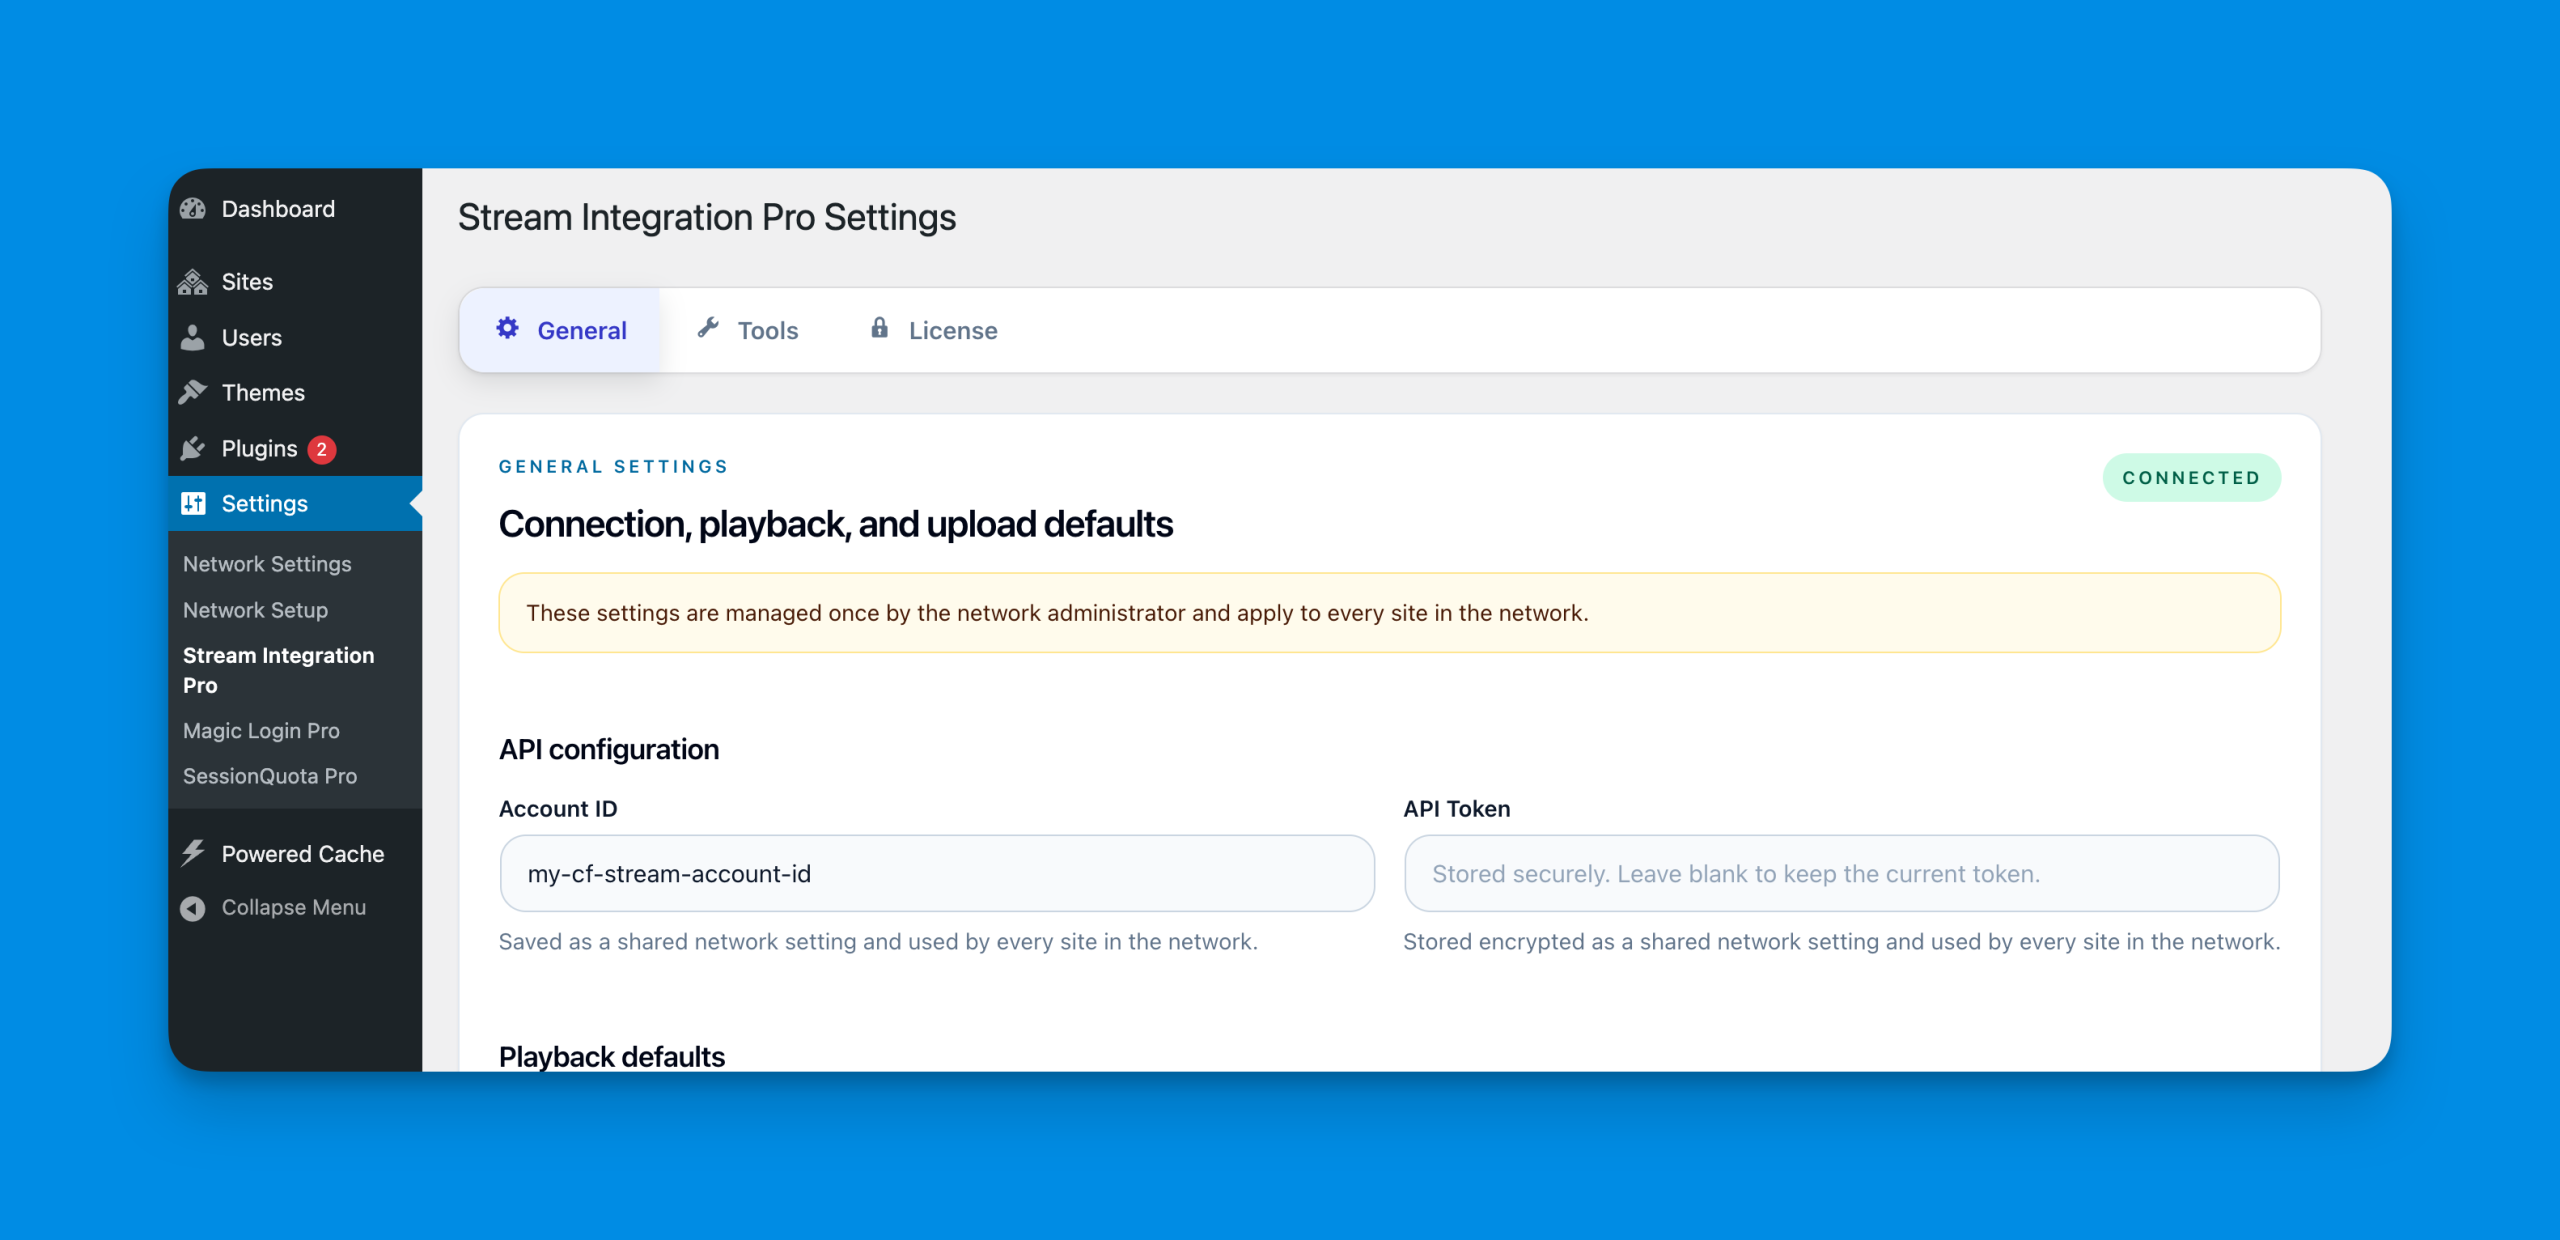Click the Powered Cache lightning icon

(193, 854)
